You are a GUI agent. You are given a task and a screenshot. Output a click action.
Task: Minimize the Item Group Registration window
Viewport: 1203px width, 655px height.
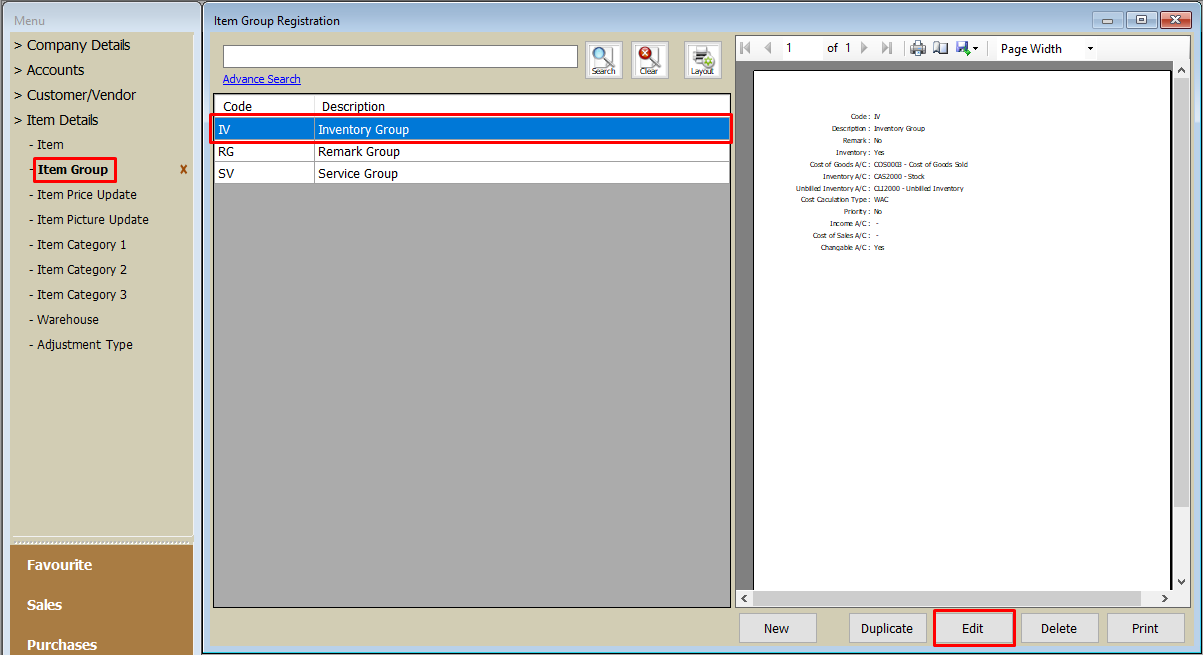tap(1108, 20)
